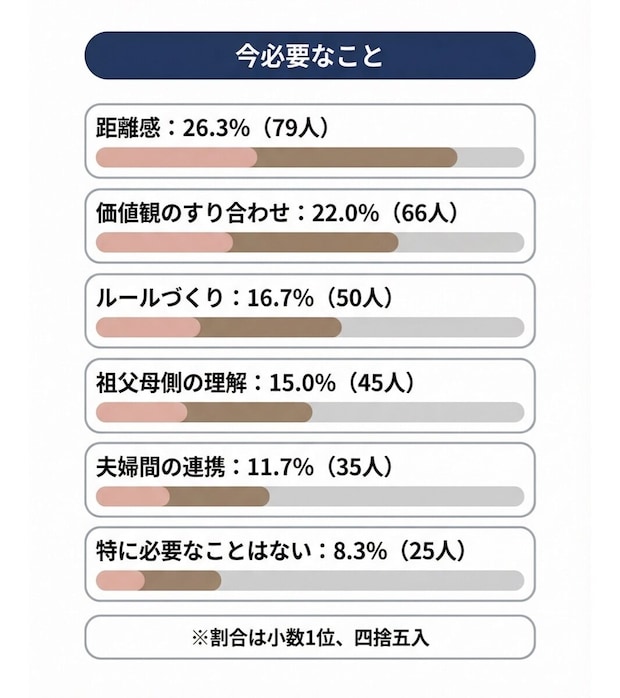Click grey unfilled part of 特に必要なことはない bar

(x=372, y=581)
